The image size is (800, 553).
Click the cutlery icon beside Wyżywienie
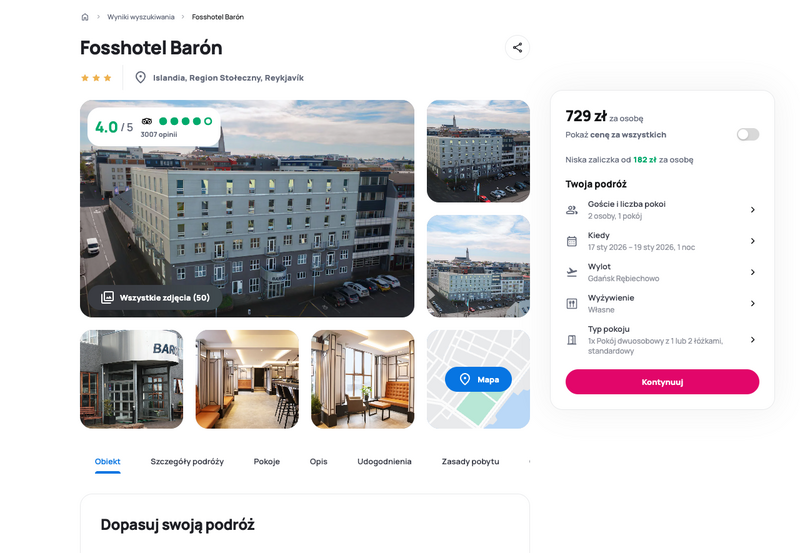click(572, 304)
